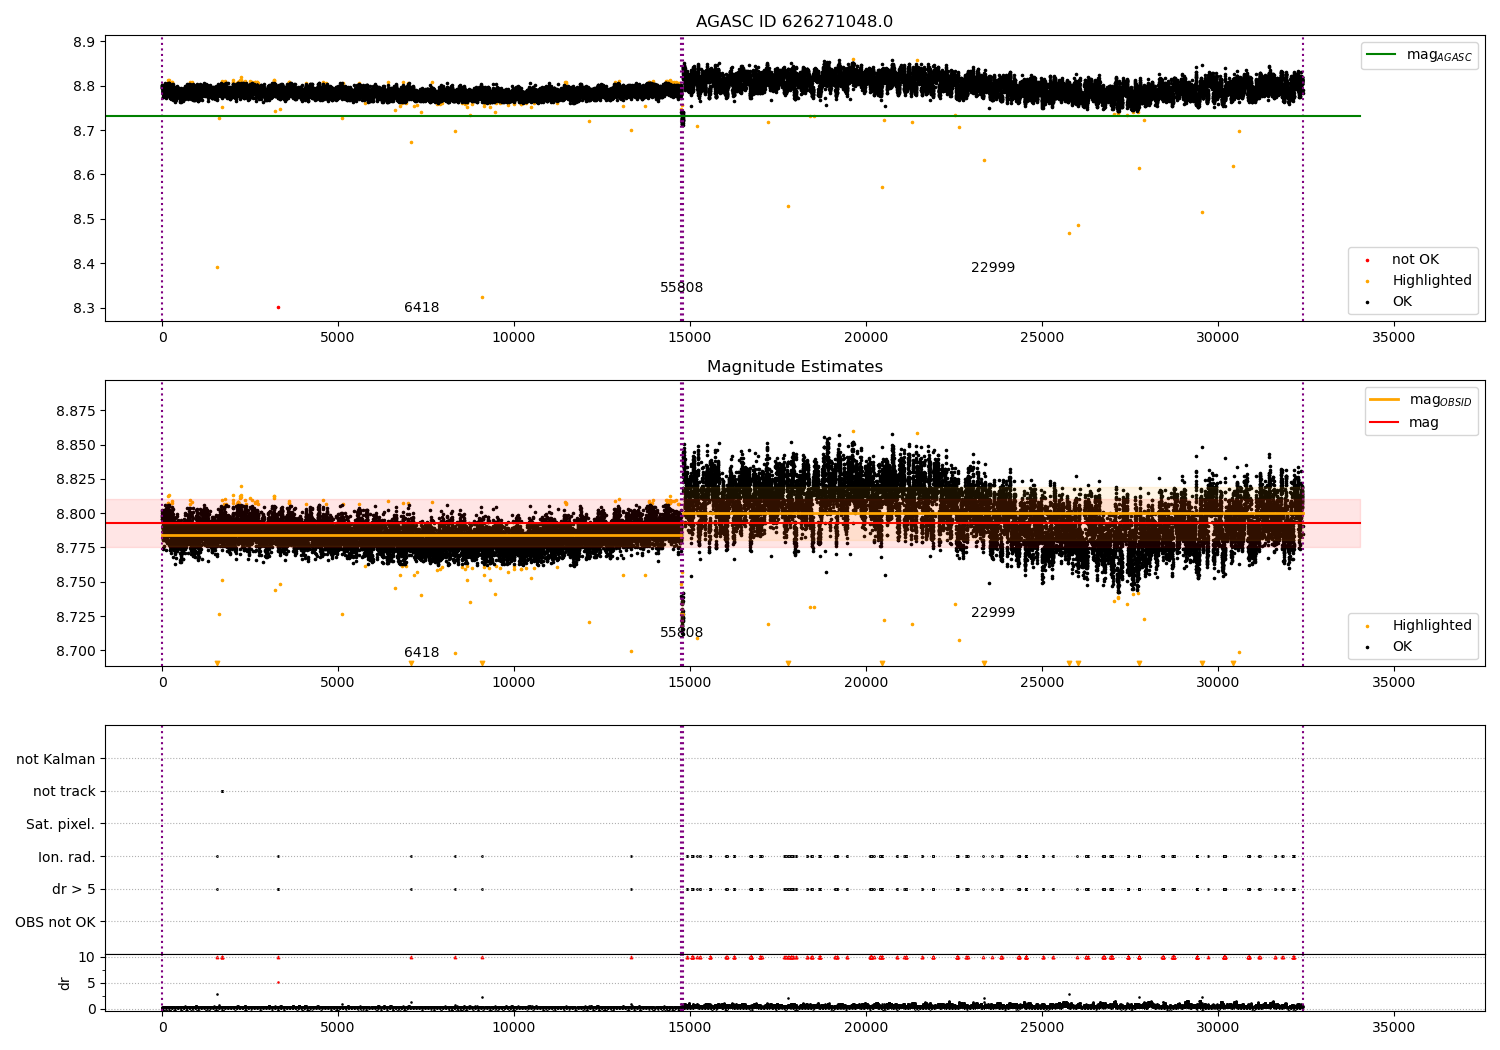Image resolution: width=1500 pixels, height=1050 pixels.
Task: Click the 35000 x-tick in top plot
Action: (1393, 338)
